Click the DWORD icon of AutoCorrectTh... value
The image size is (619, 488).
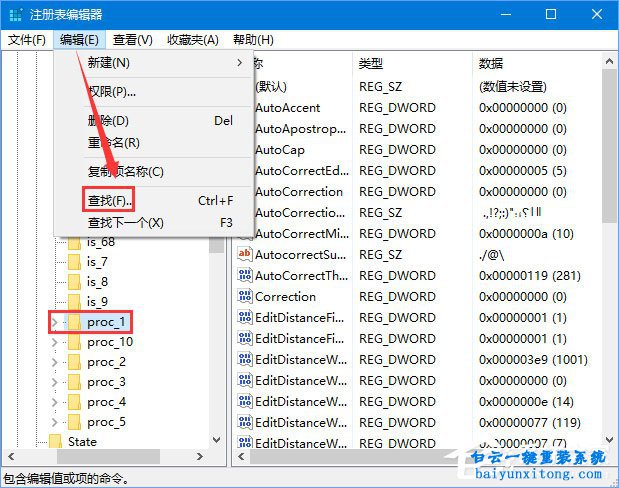click(x=245, y=275)
